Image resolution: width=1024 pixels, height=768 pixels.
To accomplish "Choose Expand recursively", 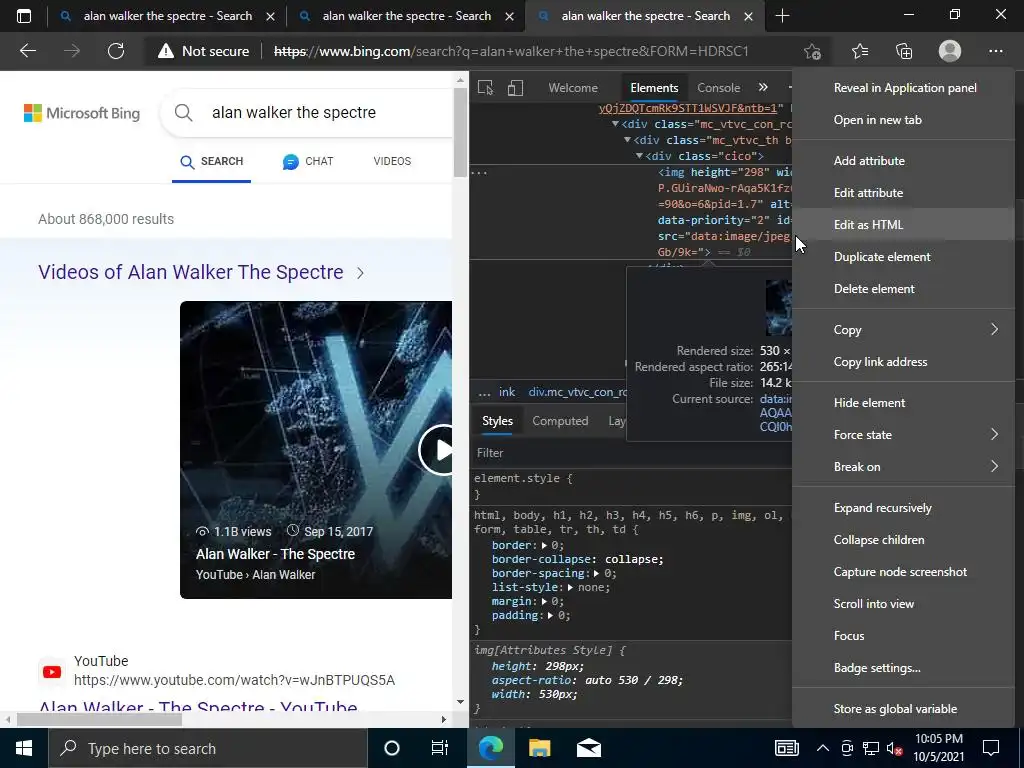I will coord(903,508).
